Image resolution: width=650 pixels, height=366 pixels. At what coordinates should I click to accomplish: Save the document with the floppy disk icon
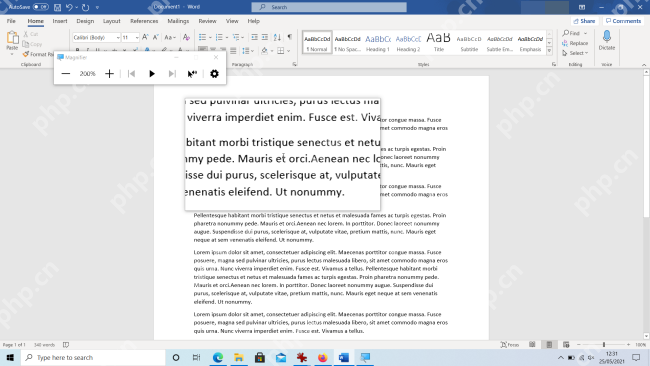[x=58, y=7]
